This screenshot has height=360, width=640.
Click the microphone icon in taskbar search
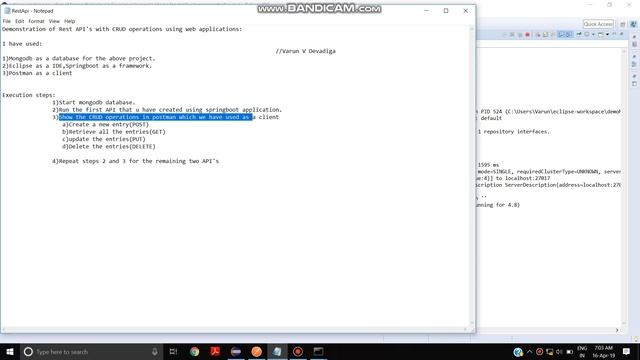tap(155, 351)
